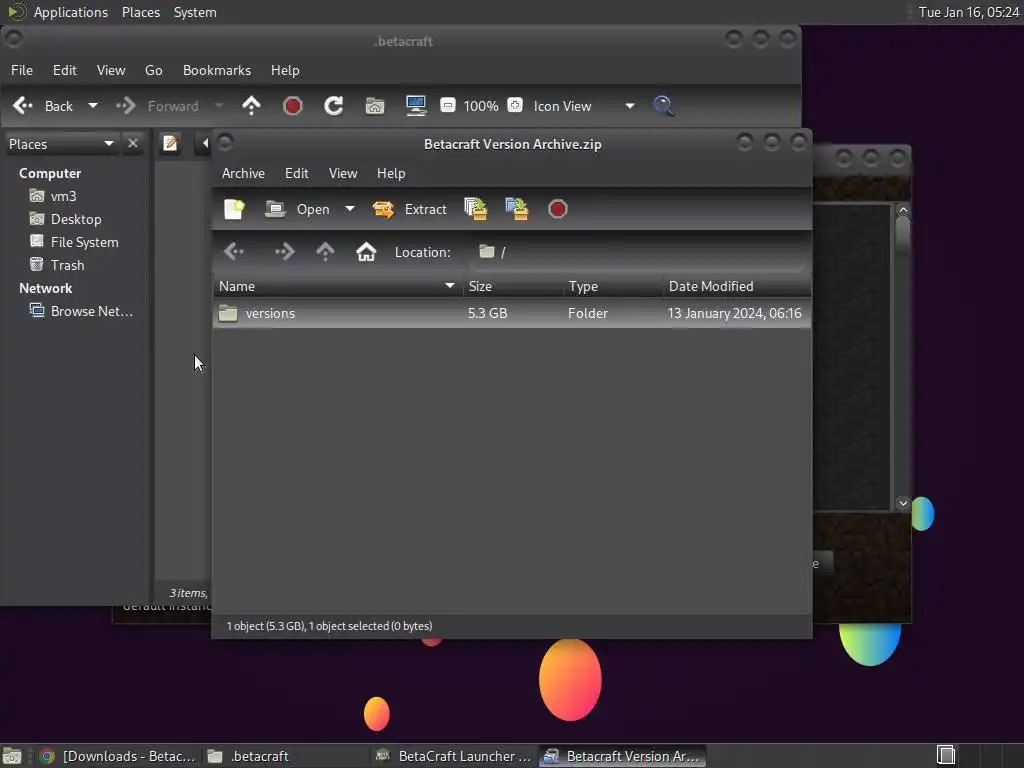Go up to parent folder in file manager

tap(251, 106)
